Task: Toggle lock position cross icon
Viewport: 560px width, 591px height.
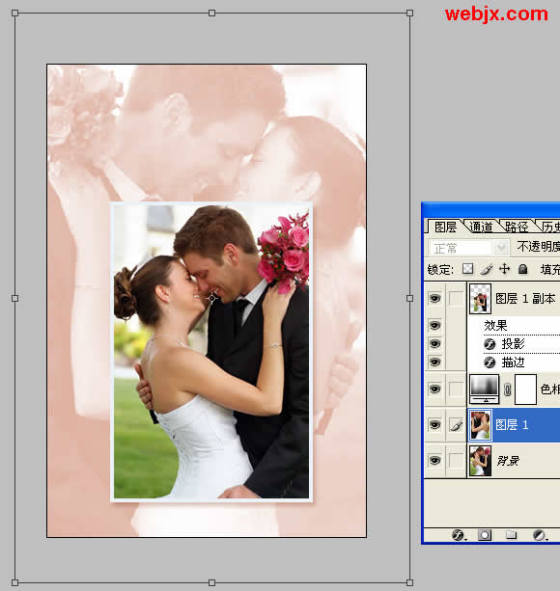Action: coord(504,269)
